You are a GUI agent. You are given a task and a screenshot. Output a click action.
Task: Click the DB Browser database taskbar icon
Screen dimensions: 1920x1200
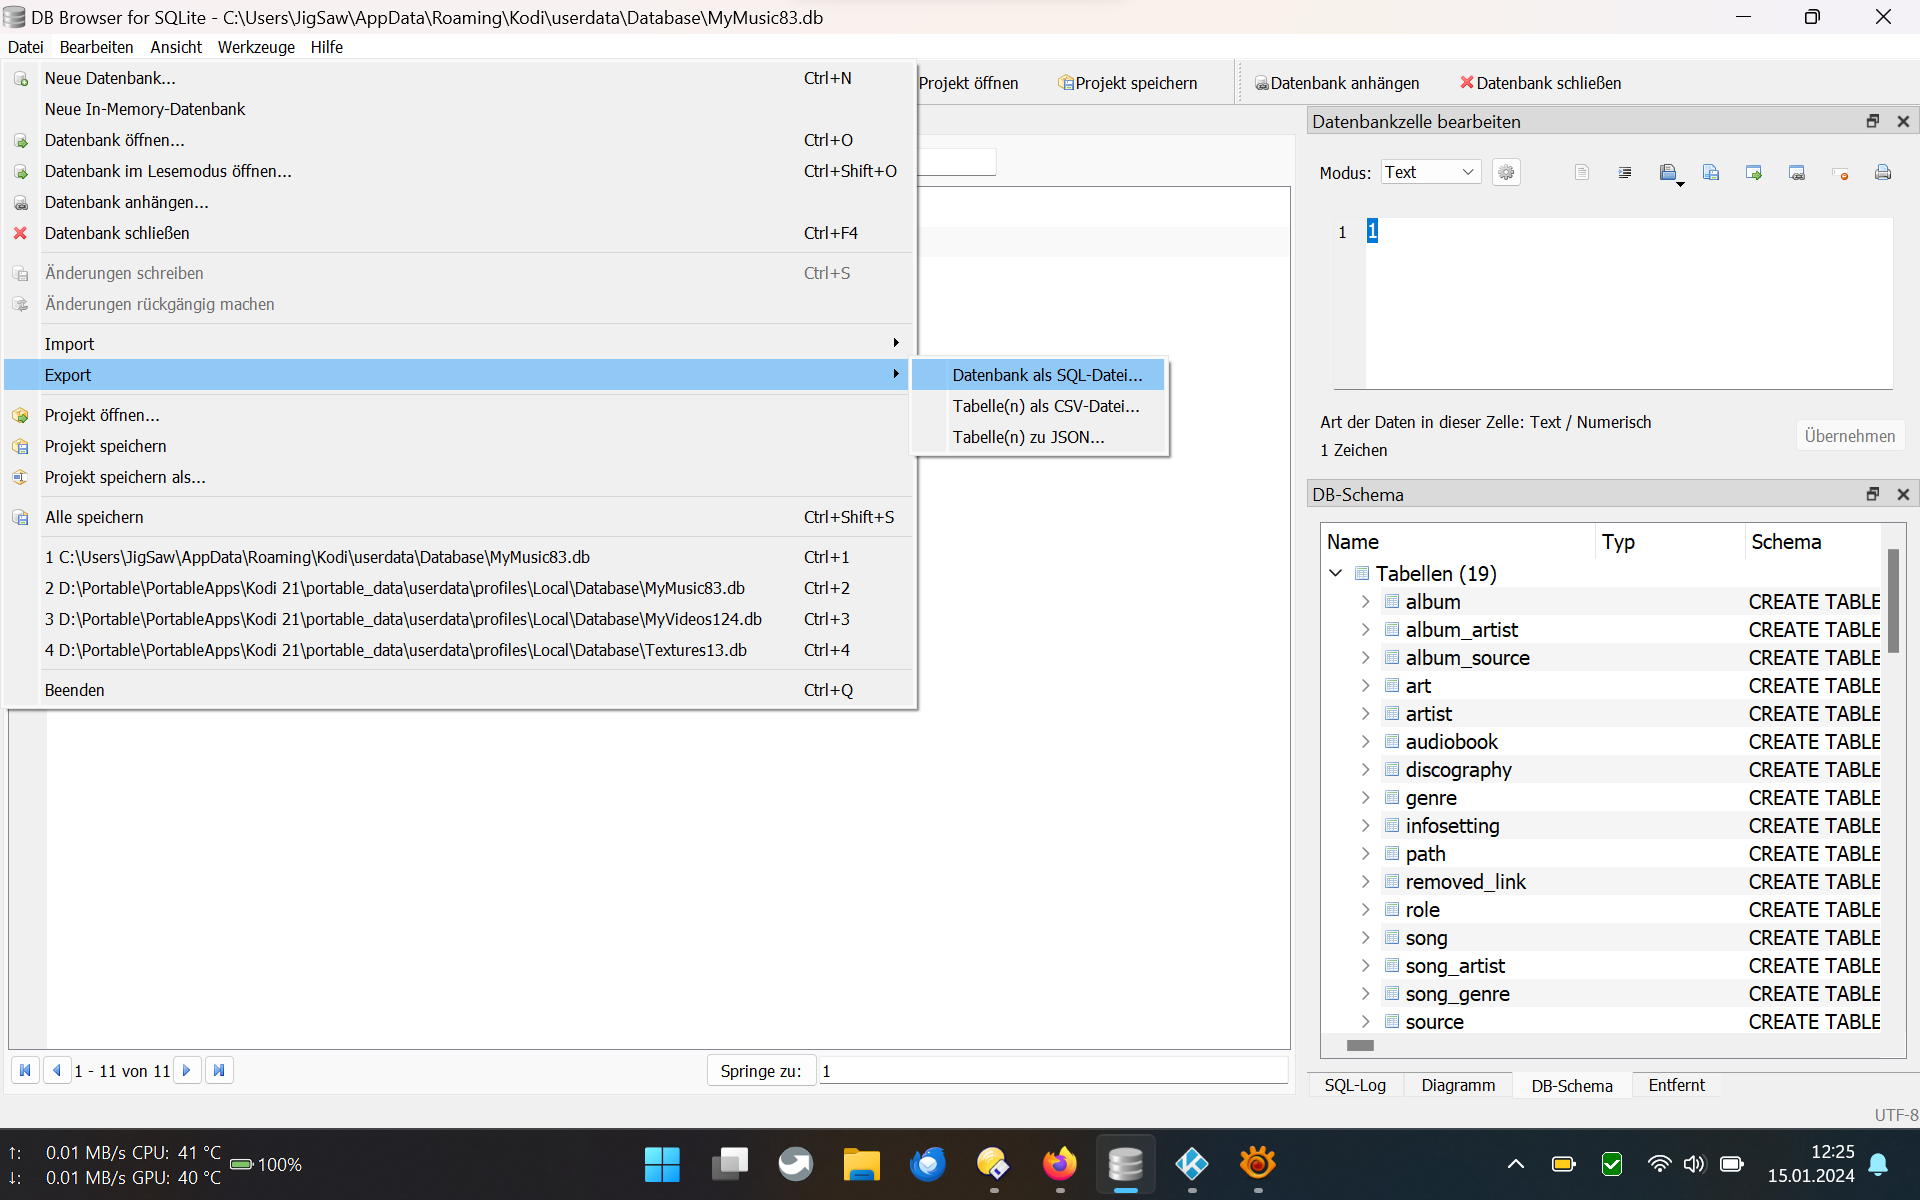coord(1125,1164)
